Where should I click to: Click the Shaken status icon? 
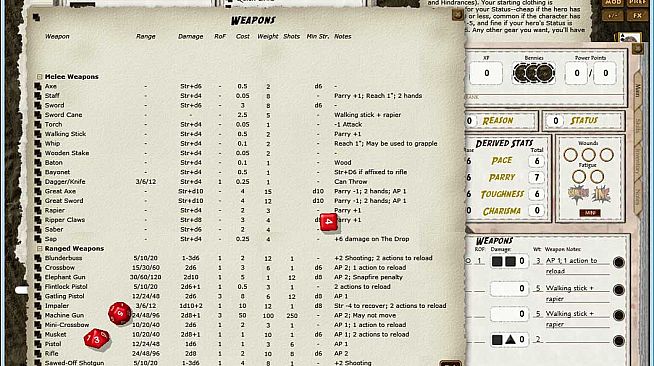(579, 195)
